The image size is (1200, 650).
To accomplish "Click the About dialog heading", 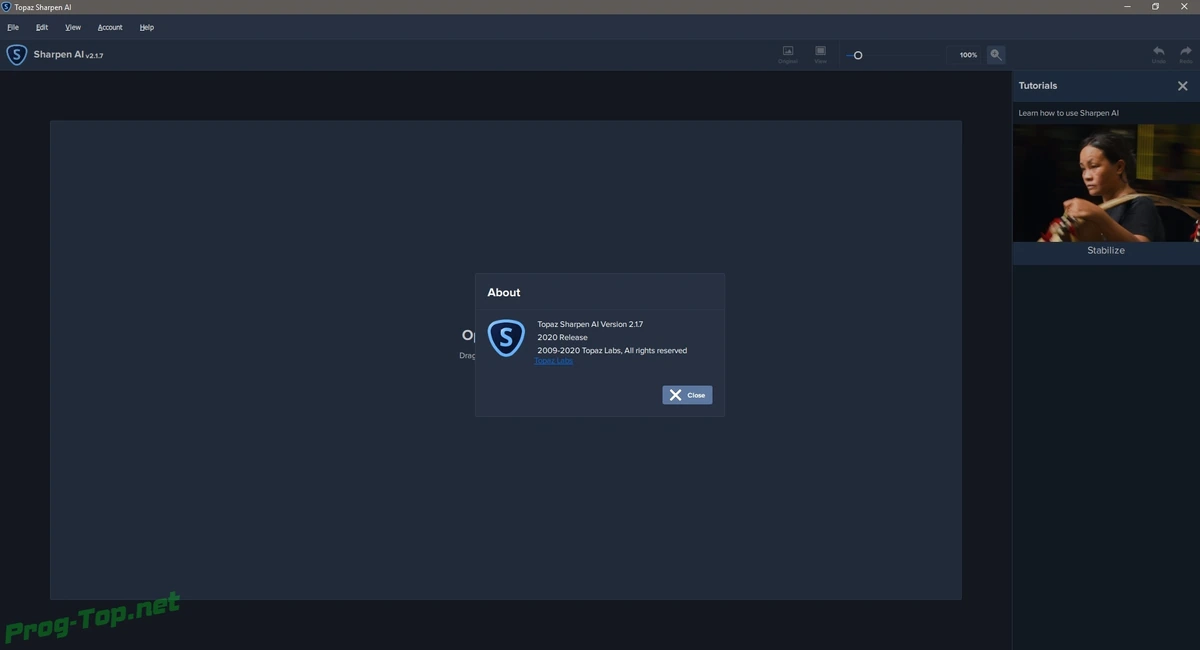I will (x=504, y=292).
